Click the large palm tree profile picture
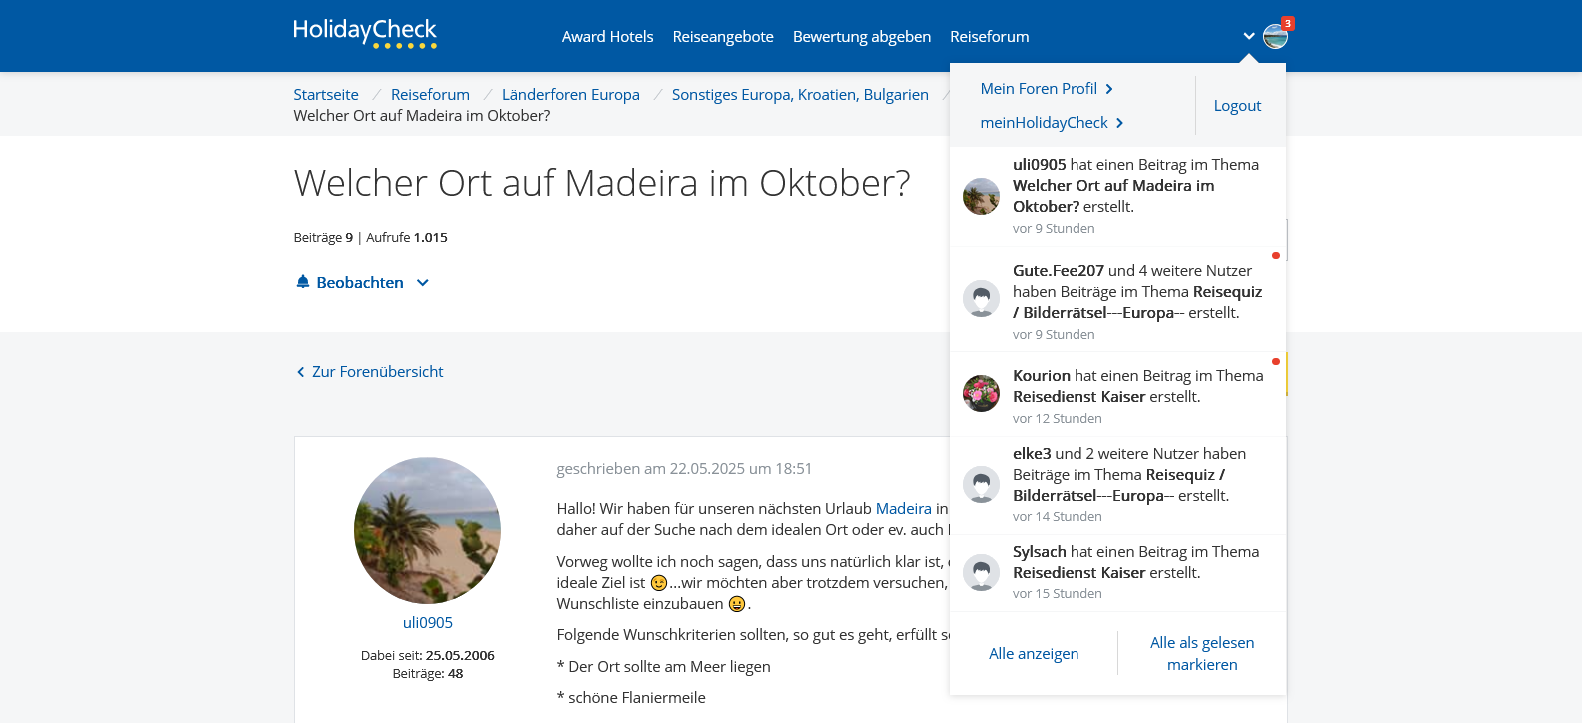Screen dimensions: 1583x723 click(x=428, y=530)
